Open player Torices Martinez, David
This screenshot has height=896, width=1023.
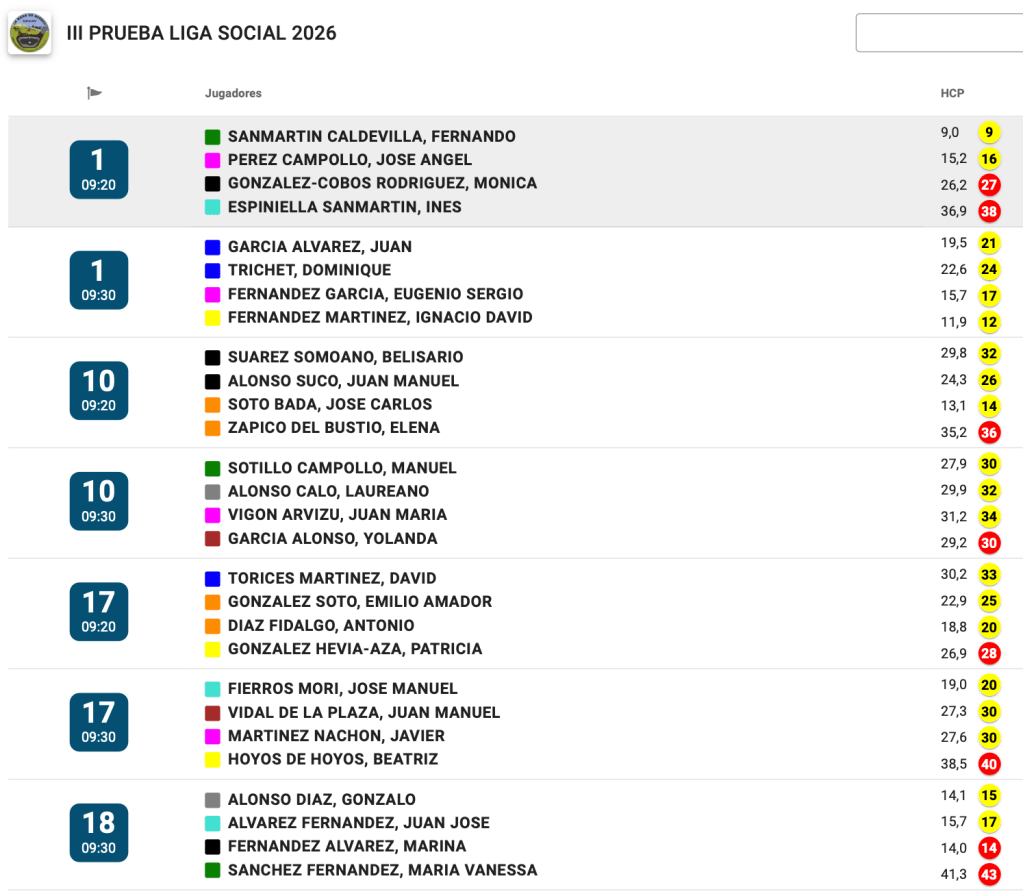(x=332, y=578)
